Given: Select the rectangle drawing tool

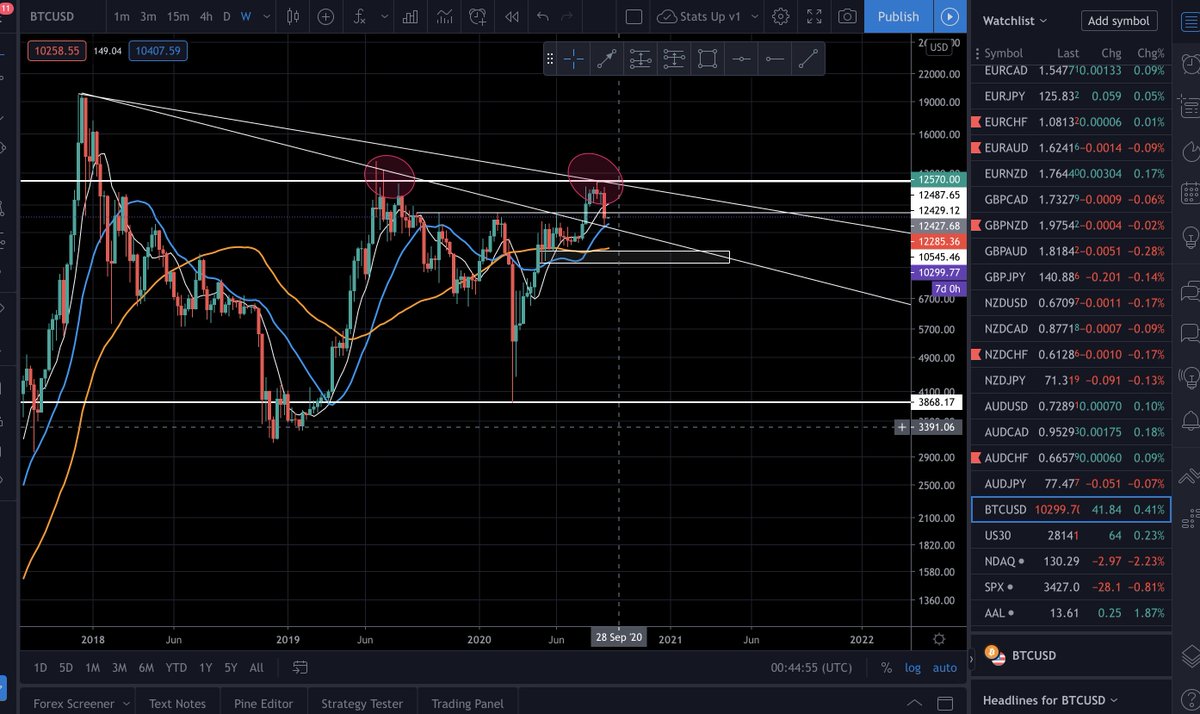Looking at the screenshot, I should (707, 60).
